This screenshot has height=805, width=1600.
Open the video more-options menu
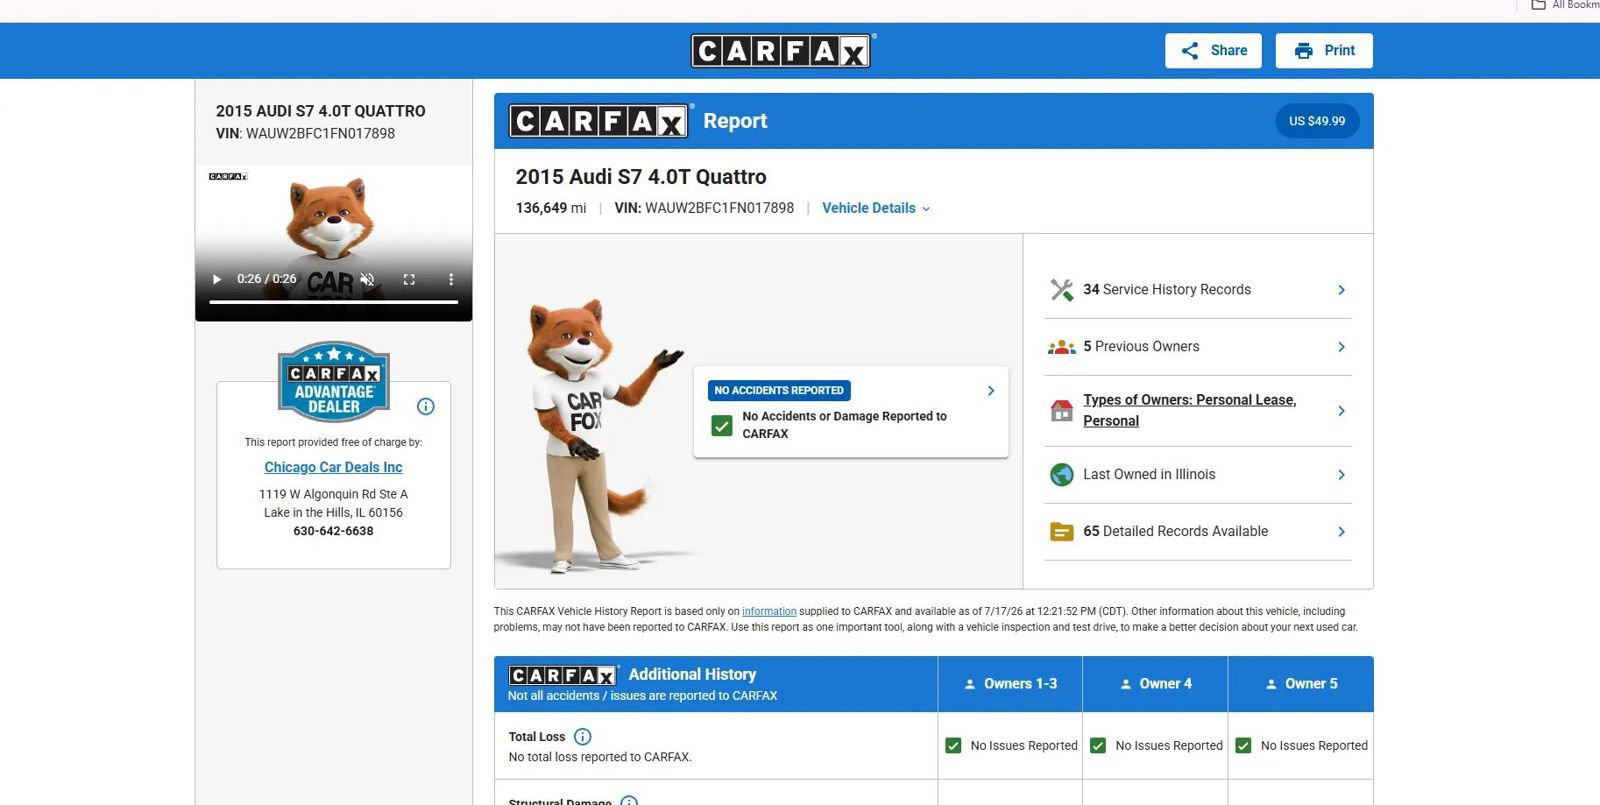point(451,279)
